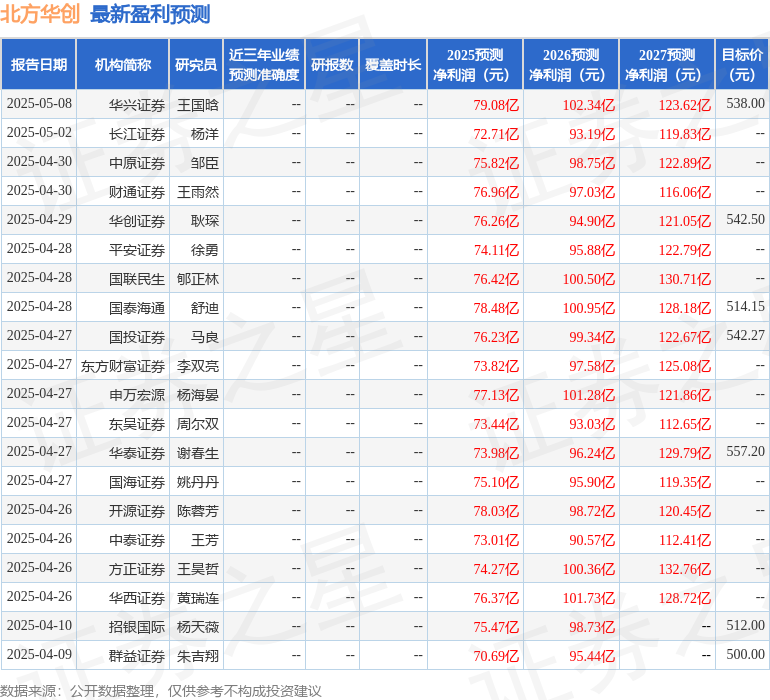
Task: Click the 2025预测净利润 column header
Action: tap(474, 65)
